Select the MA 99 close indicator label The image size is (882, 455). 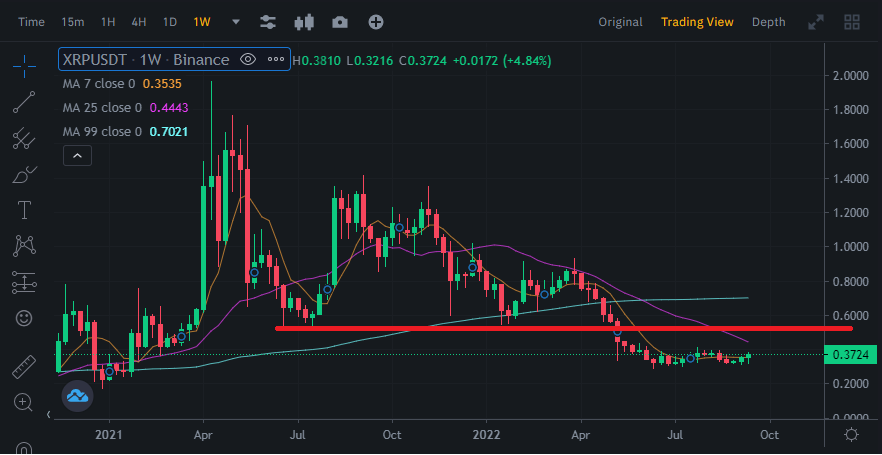coord(102,132)
